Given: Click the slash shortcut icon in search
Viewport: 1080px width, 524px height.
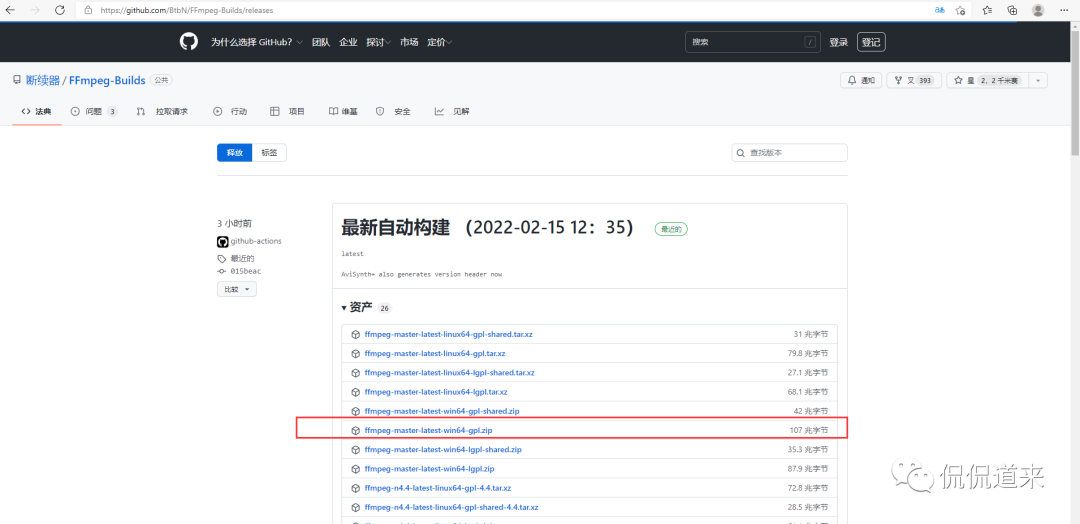Looking at the screenshot, I should [x=810, y=42].
